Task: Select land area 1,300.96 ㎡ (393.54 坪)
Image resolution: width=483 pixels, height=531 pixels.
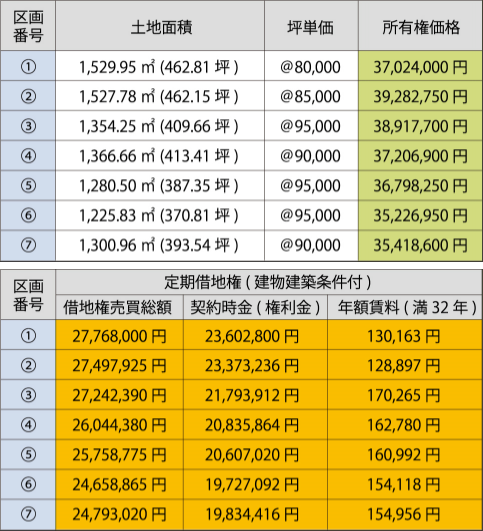Action: tap(160, 245)
